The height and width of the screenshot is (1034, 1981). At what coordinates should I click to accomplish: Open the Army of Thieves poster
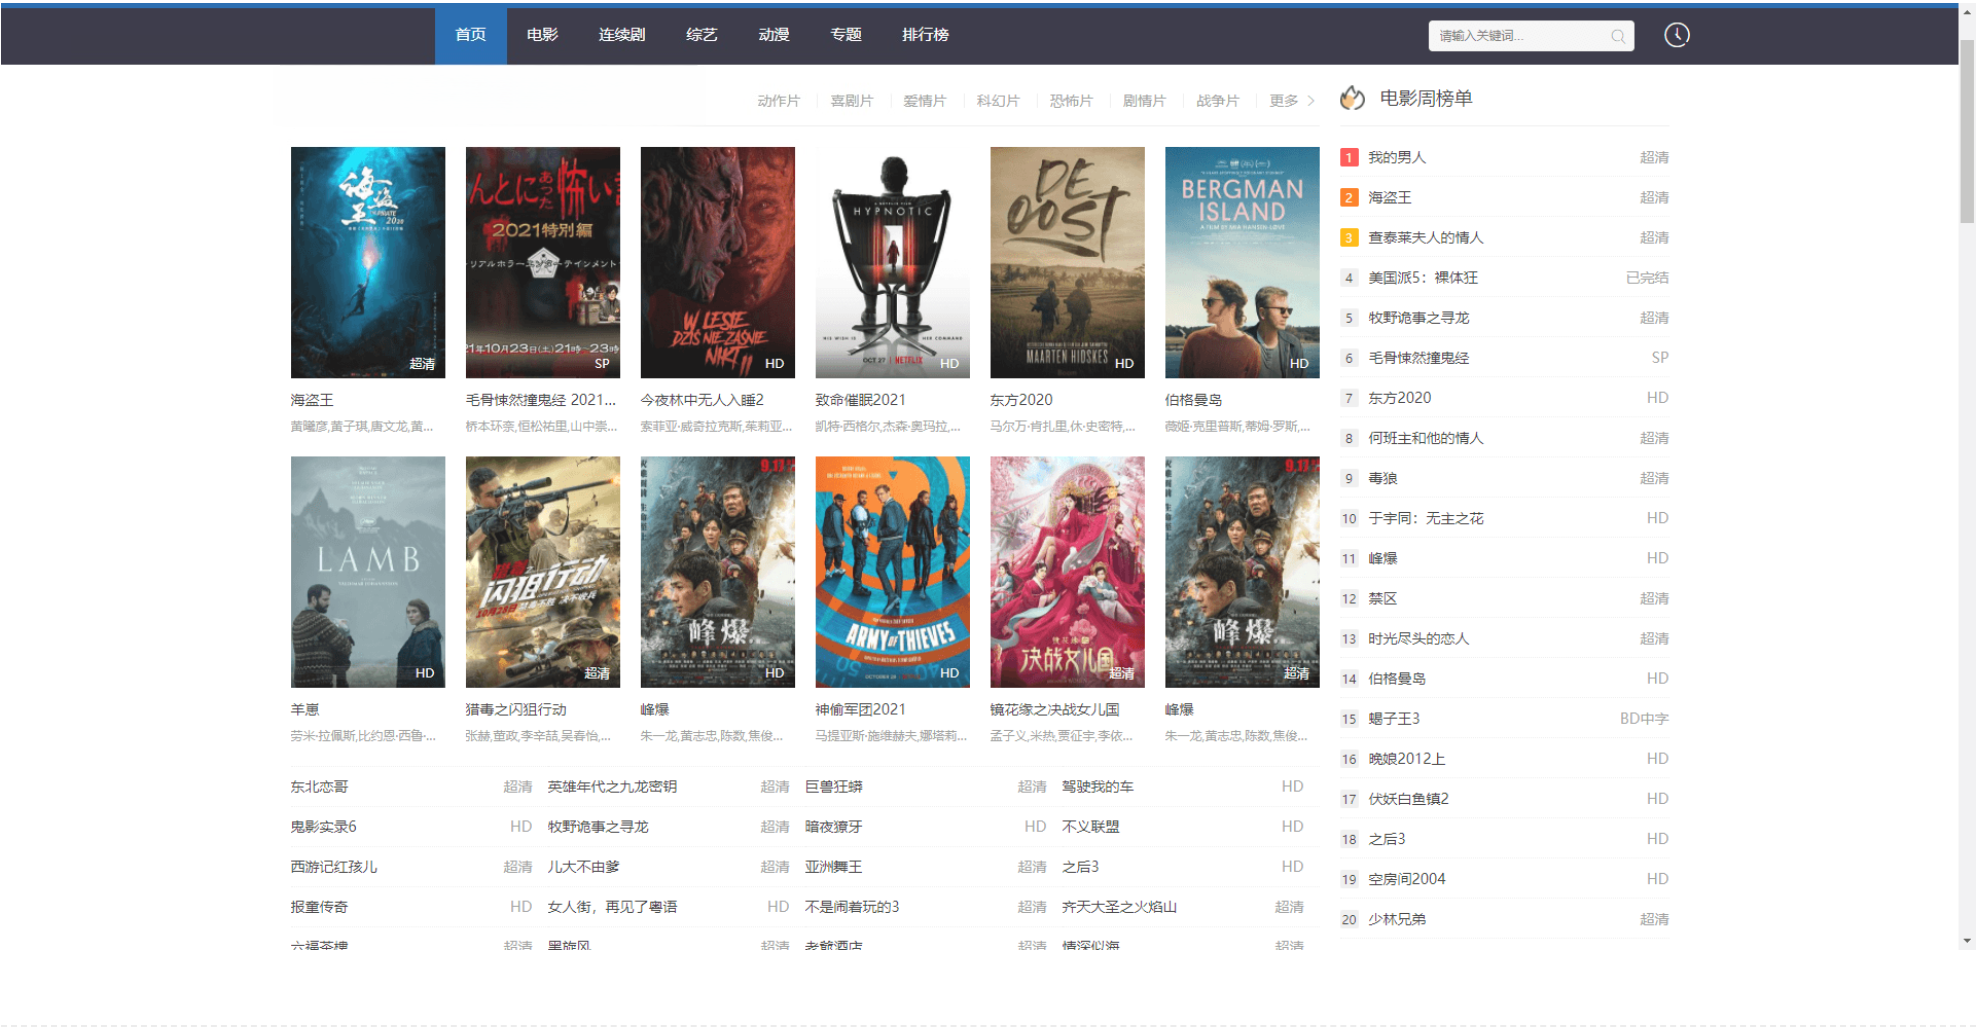point(892,572)
